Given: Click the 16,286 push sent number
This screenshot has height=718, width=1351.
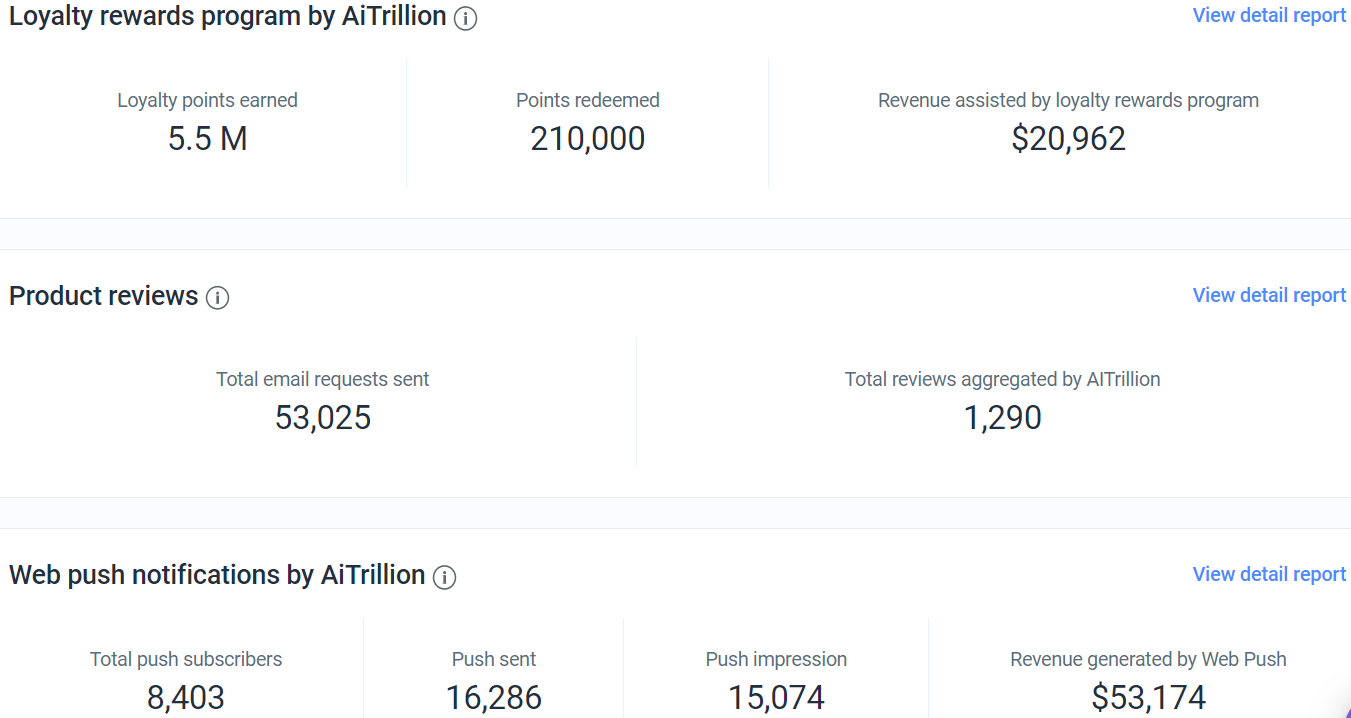Looking at the screenshot, I should [493, 697].
